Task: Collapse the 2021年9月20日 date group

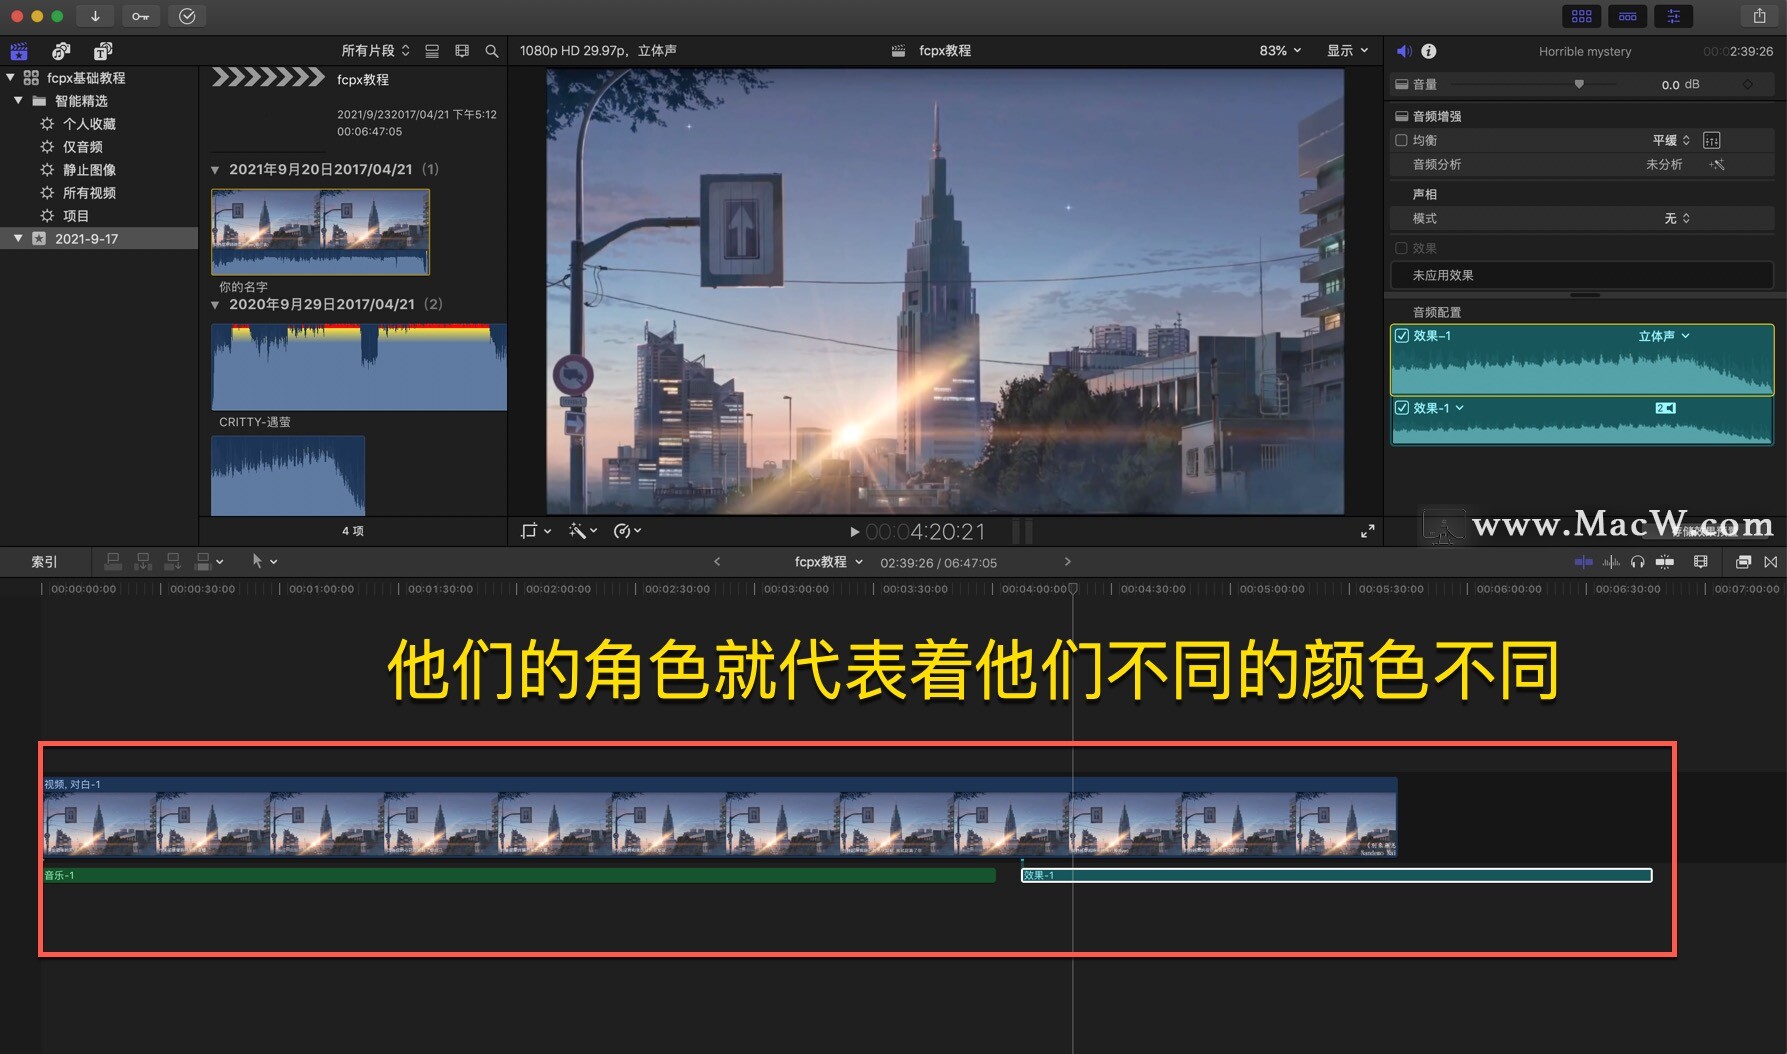Action: point(215,170)
